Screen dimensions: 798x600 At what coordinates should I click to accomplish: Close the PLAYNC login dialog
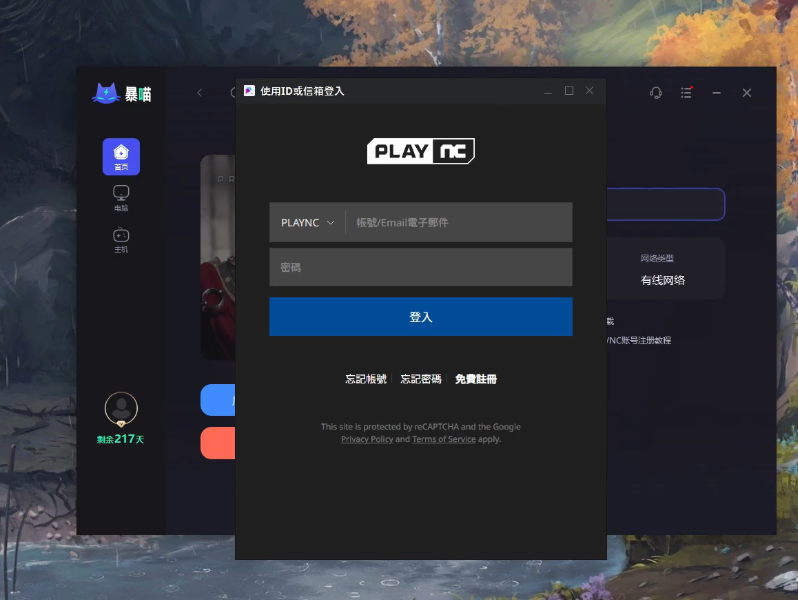[x=589, y=91]
